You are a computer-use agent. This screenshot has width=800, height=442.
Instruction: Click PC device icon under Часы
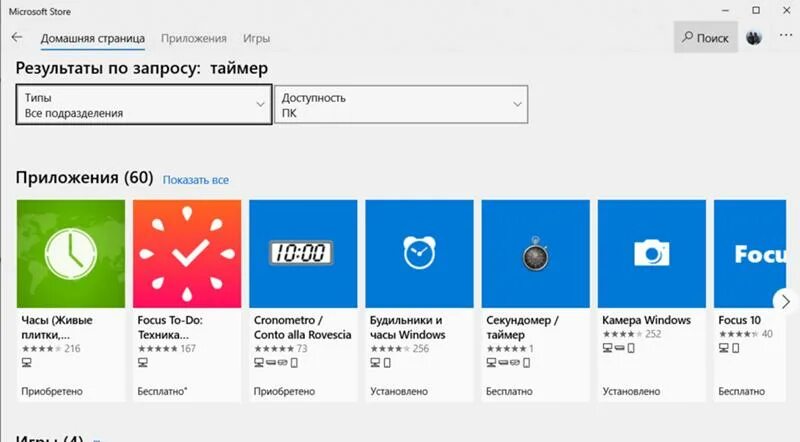click(x=27, y=362)
